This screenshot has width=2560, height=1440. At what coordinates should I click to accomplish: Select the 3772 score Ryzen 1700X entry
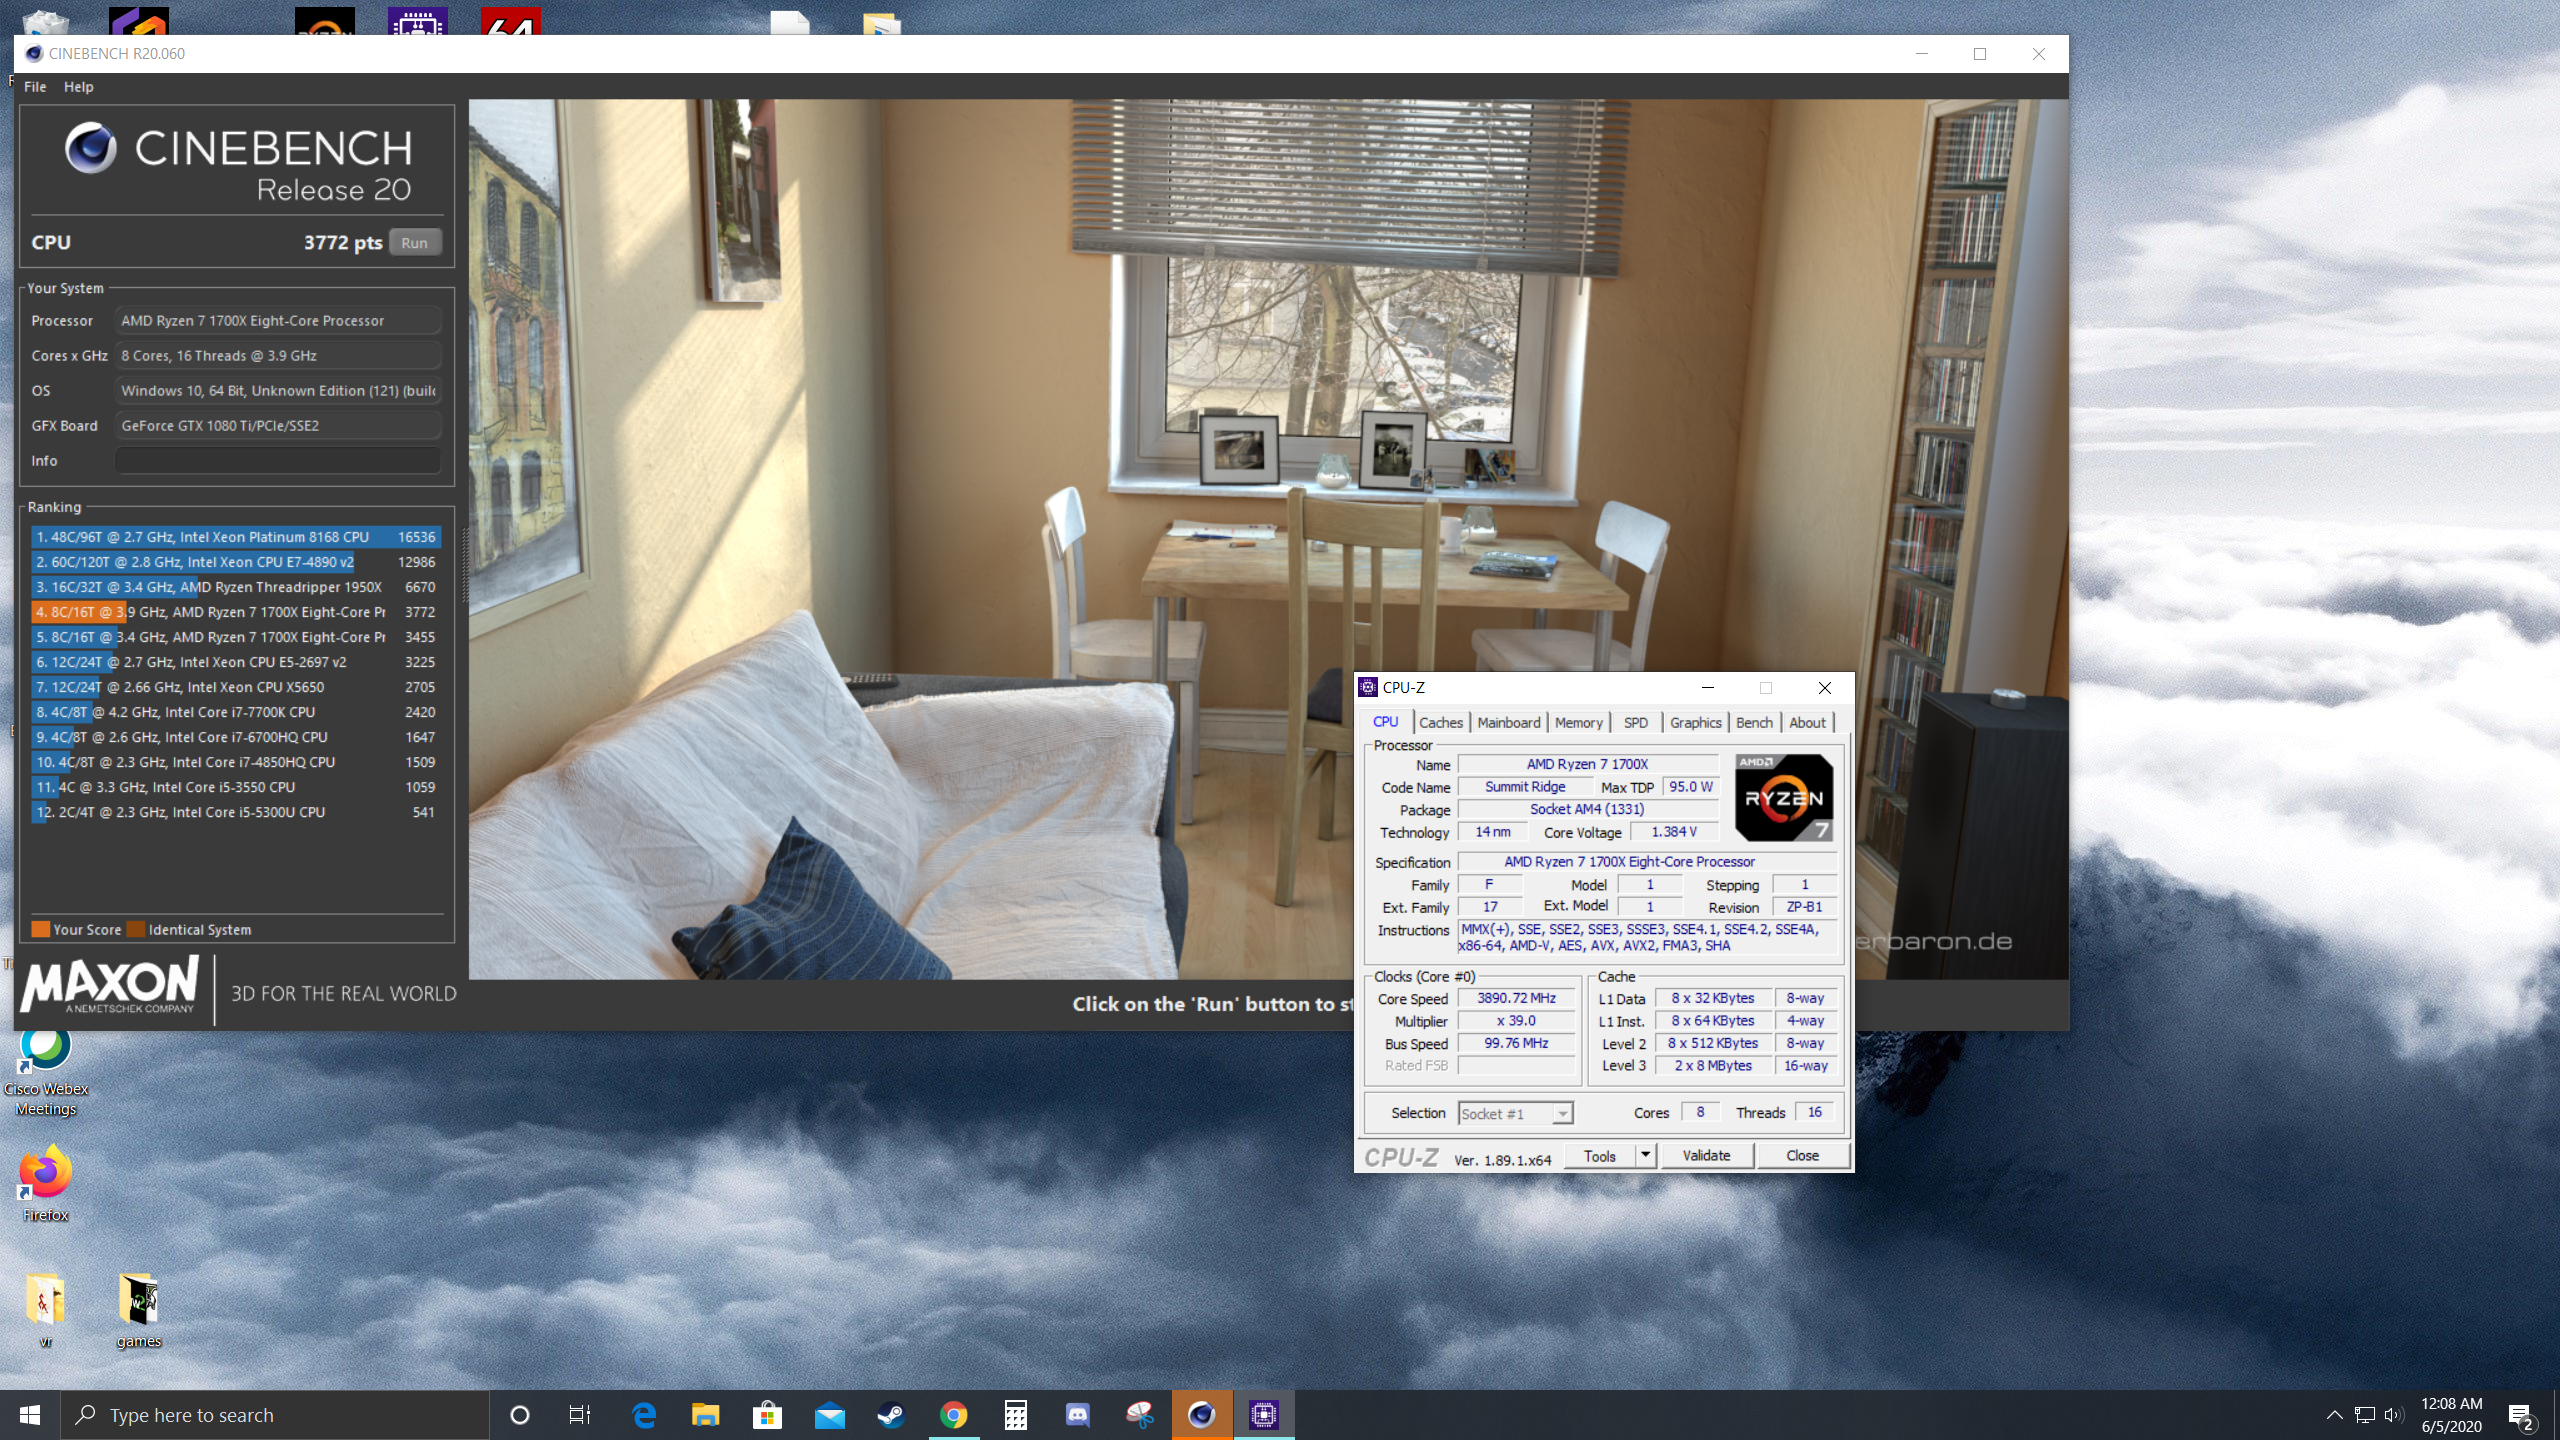click(x=236, y=612)
